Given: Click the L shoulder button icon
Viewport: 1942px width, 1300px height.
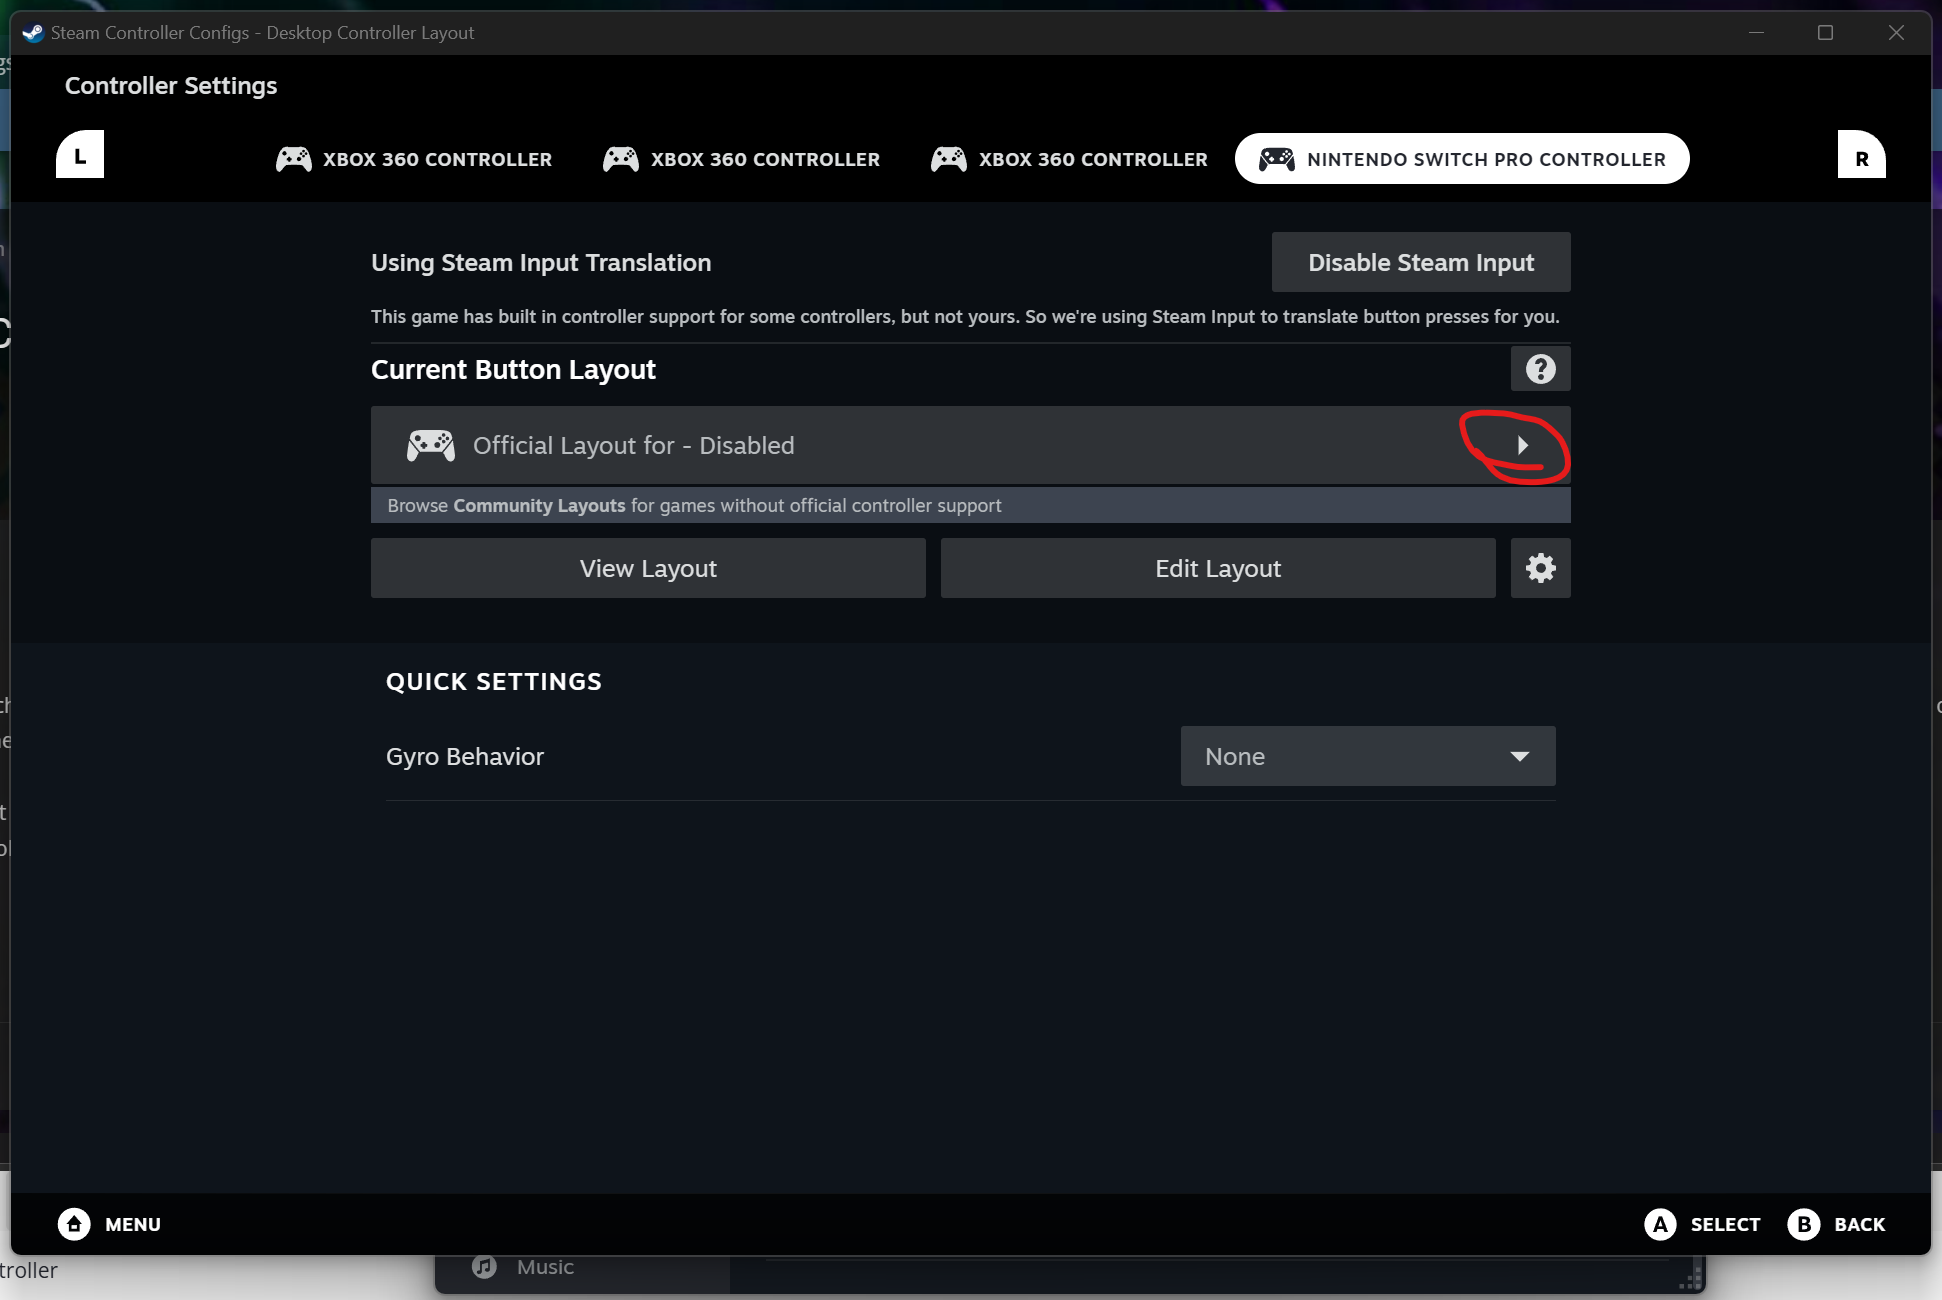Looking at the screenshot, I should pos(80,155).
